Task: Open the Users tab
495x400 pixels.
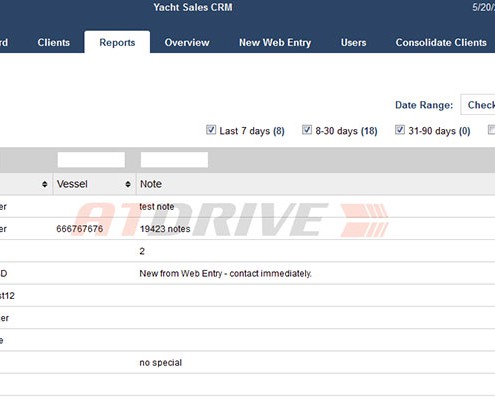Action: point(353,43)
